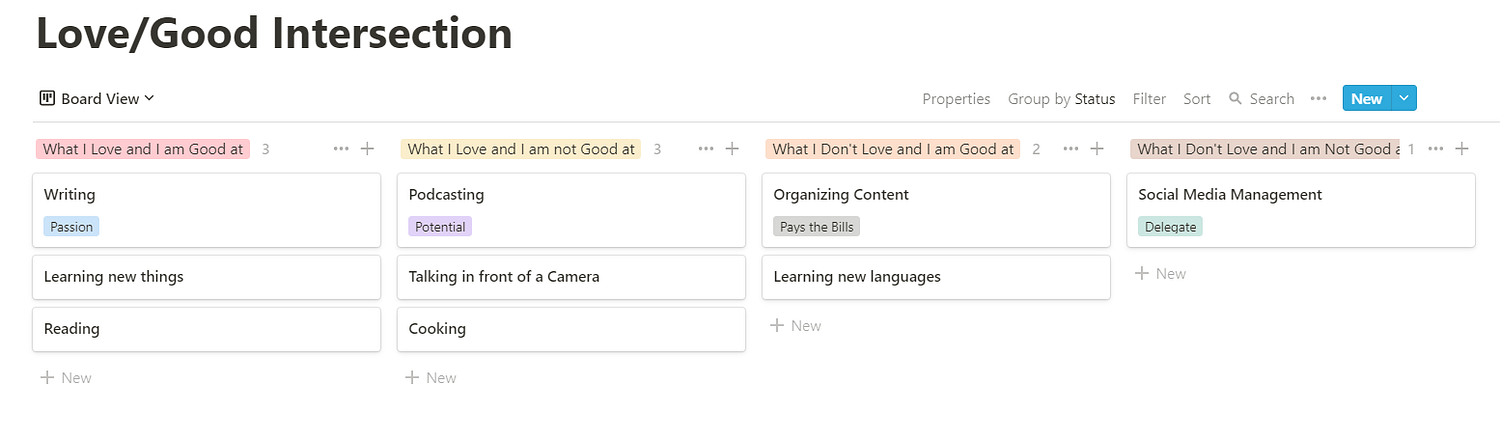Open the Sort options
Viewport: 1500px width, 436px height.
[x=1197, y=99]
